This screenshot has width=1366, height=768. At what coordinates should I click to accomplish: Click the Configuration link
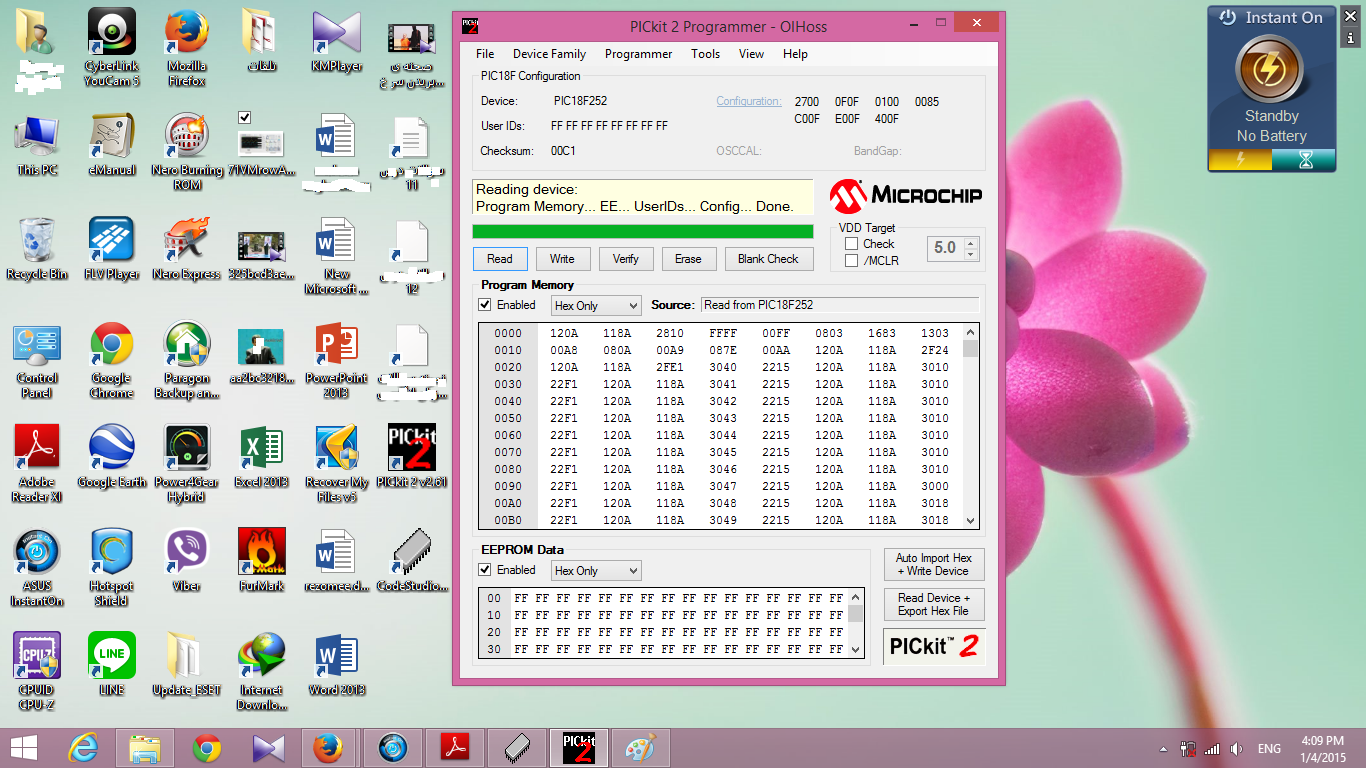click(x=749, y=101)
